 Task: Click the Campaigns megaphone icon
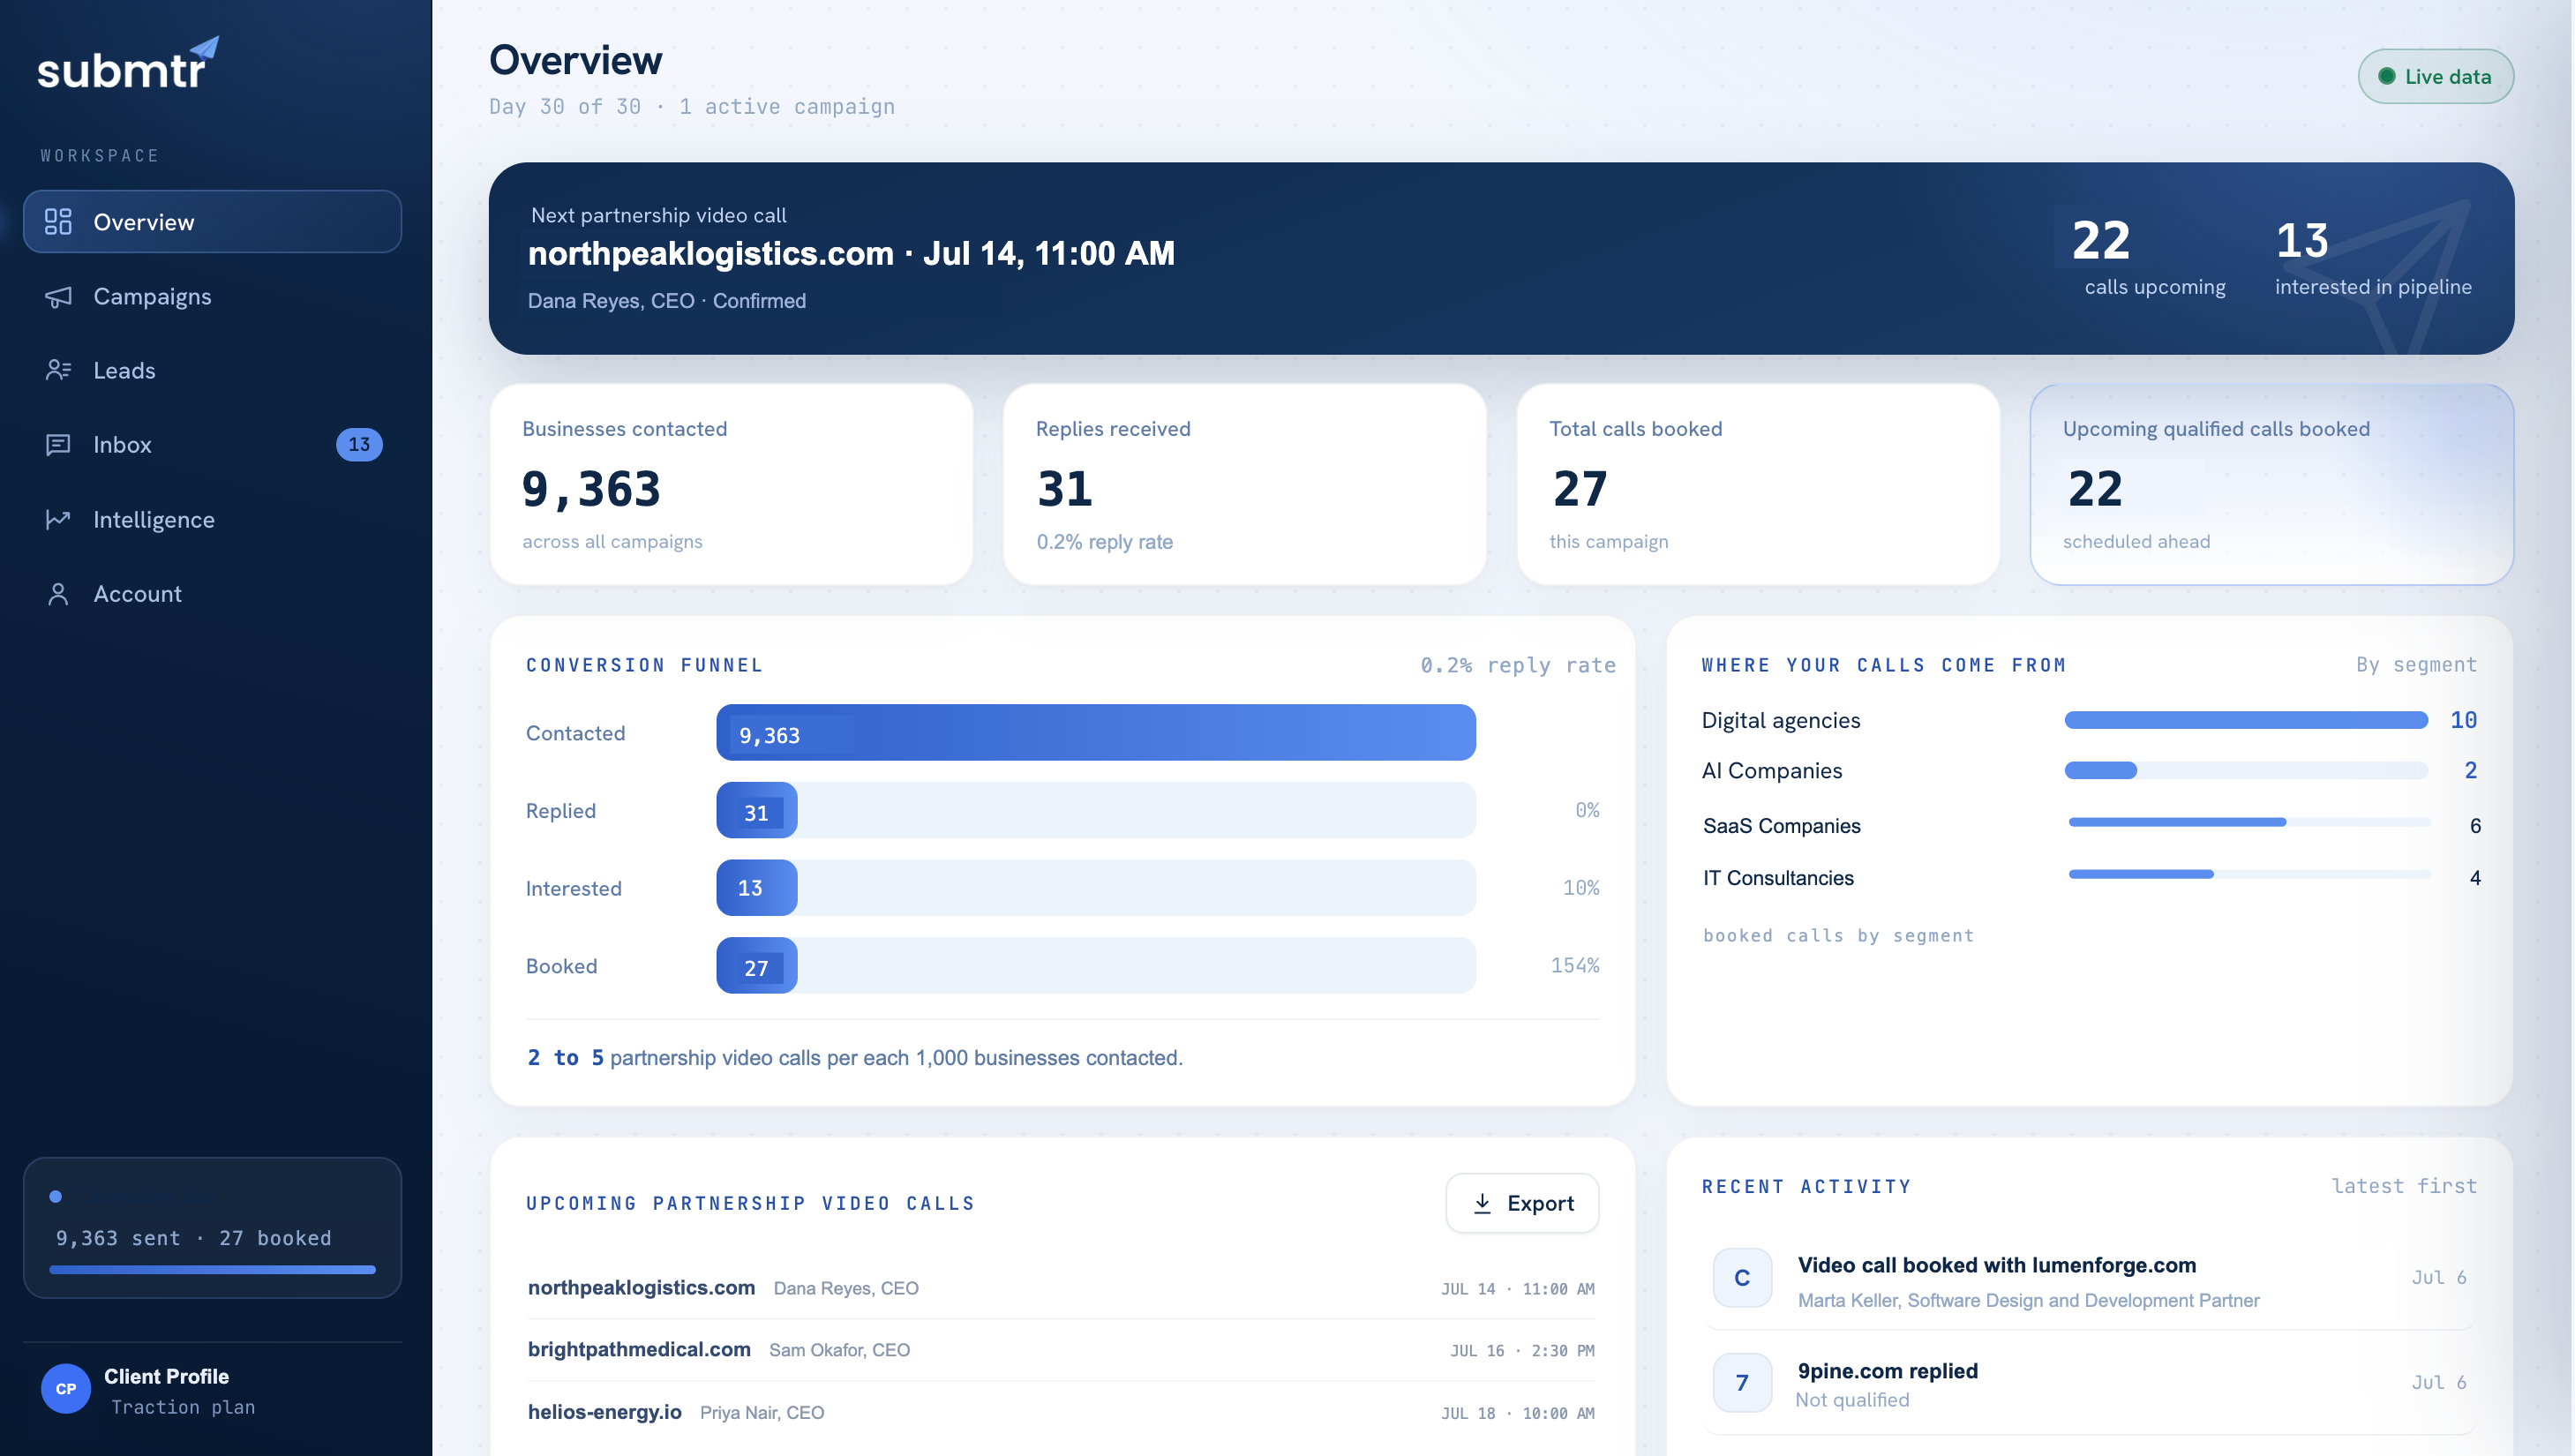(58, 297)
